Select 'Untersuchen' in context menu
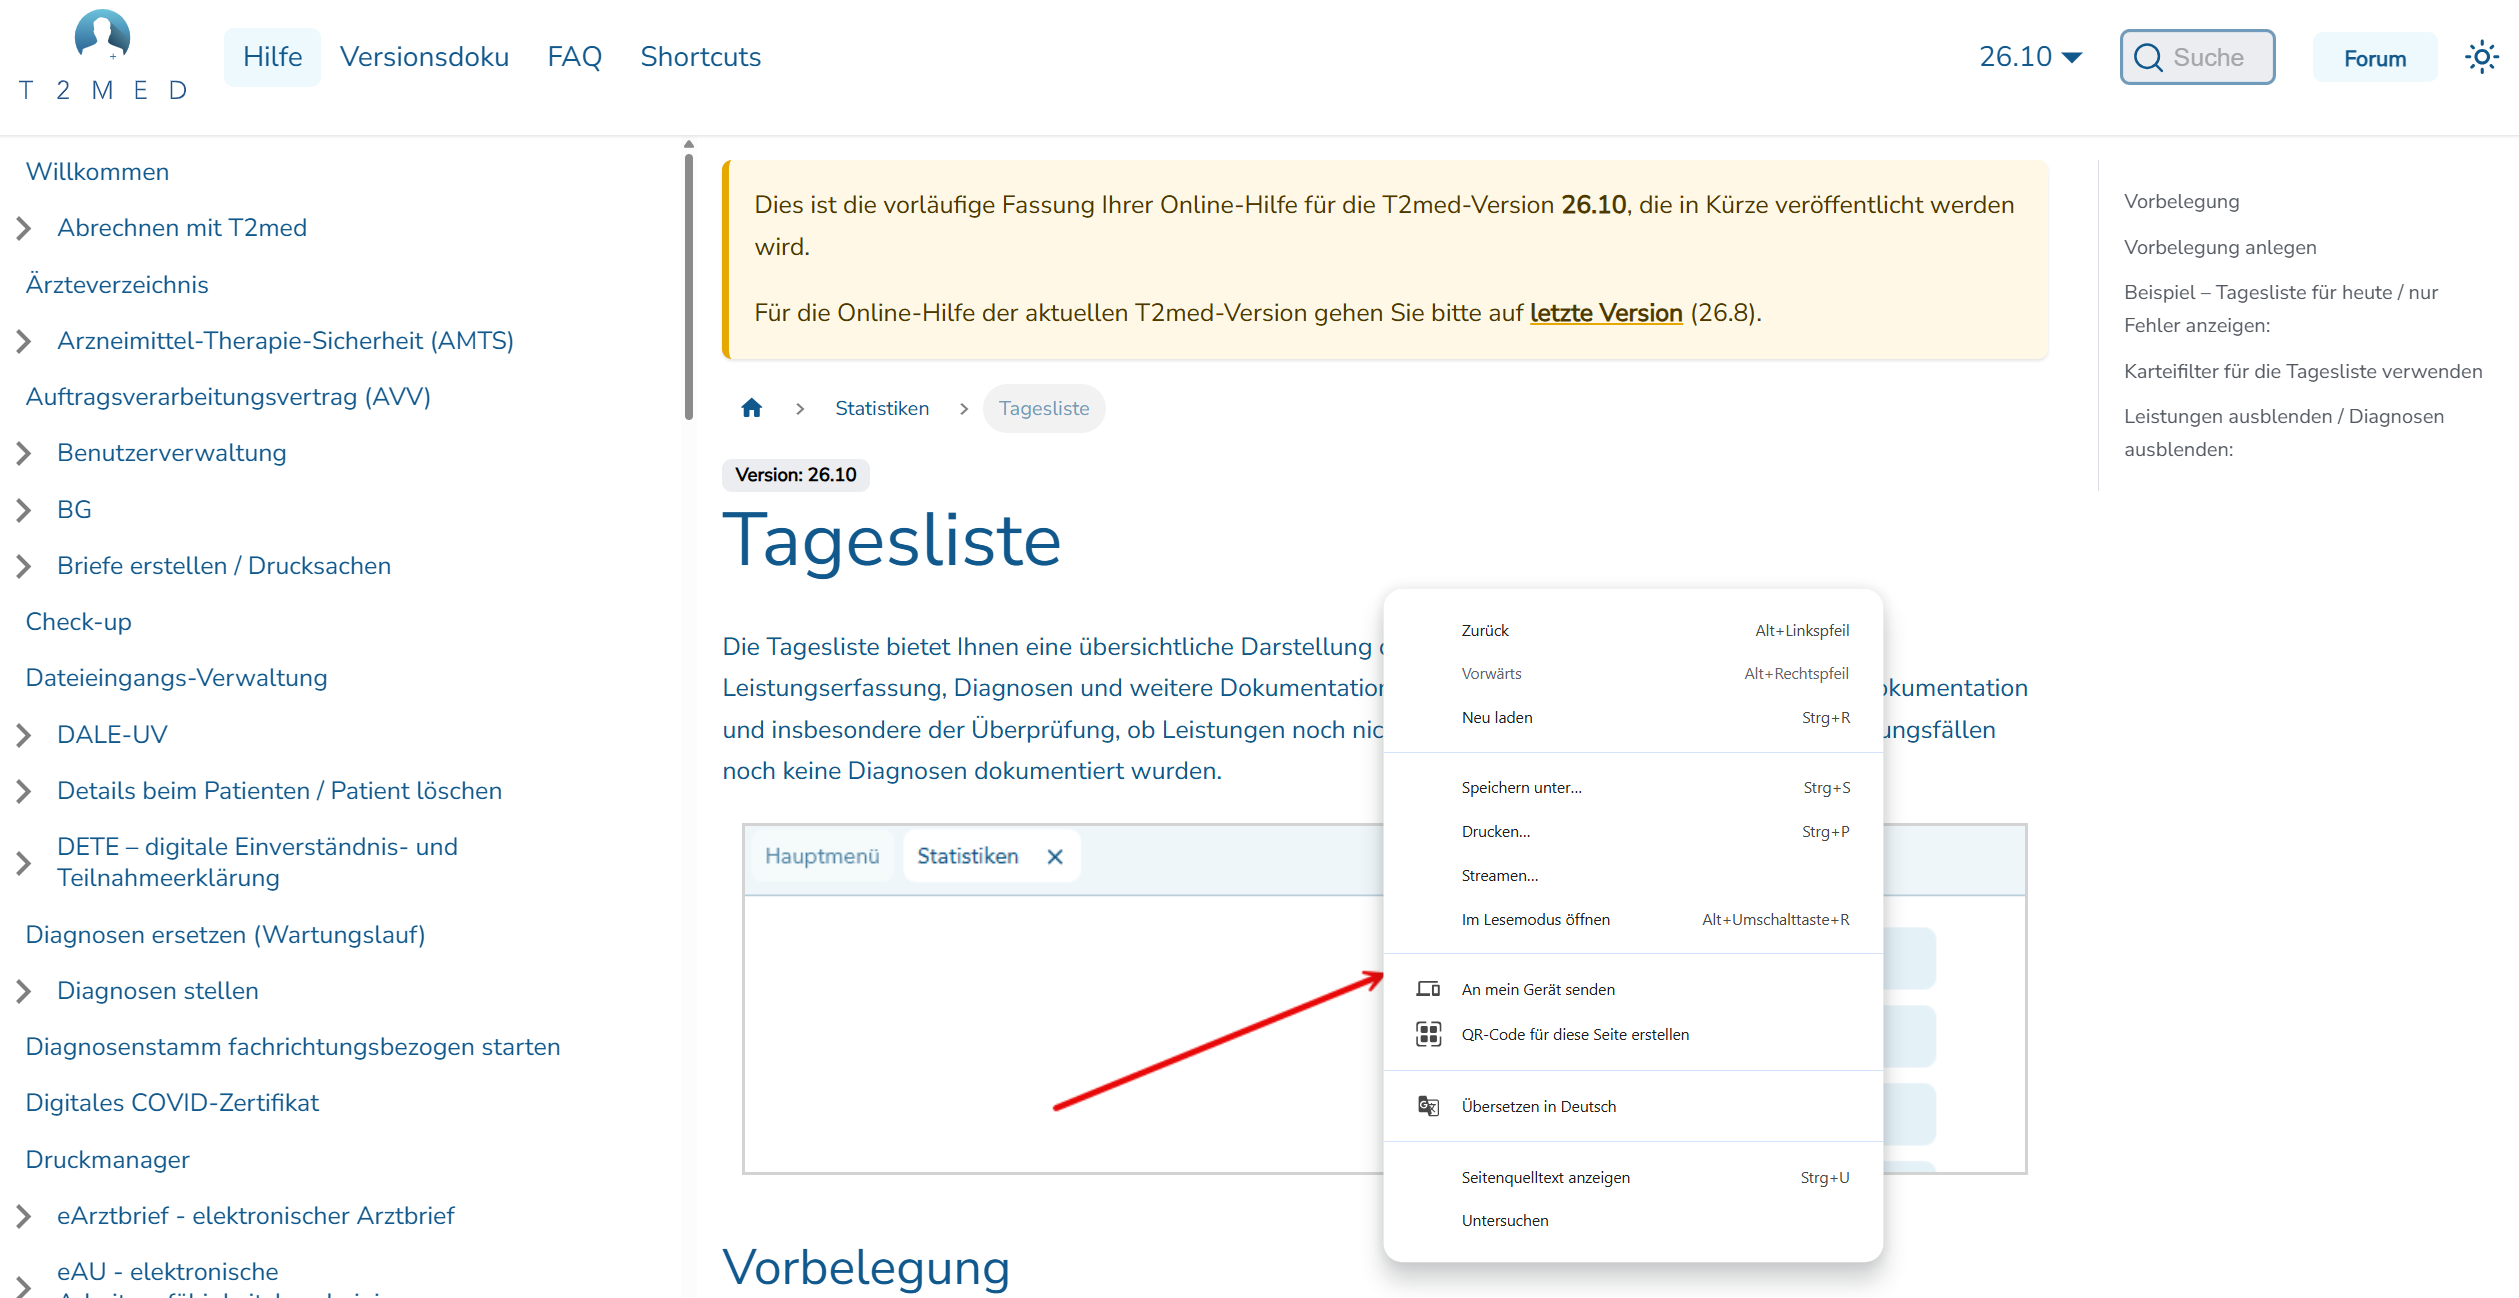2519x1298 pixels. pos(1633,1220)
